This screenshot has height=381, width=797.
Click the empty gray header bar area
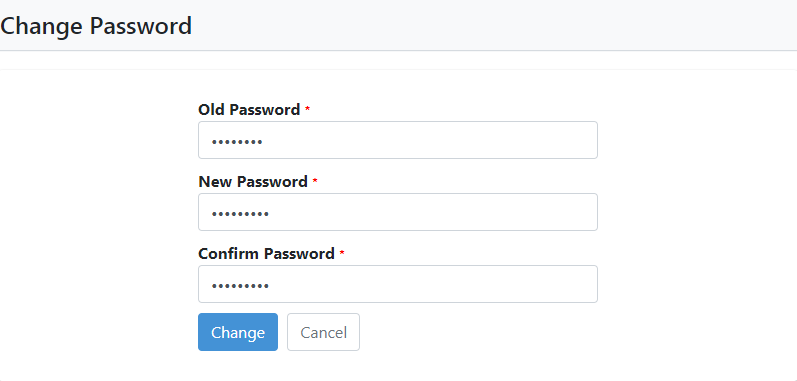[x=493, y=25]
